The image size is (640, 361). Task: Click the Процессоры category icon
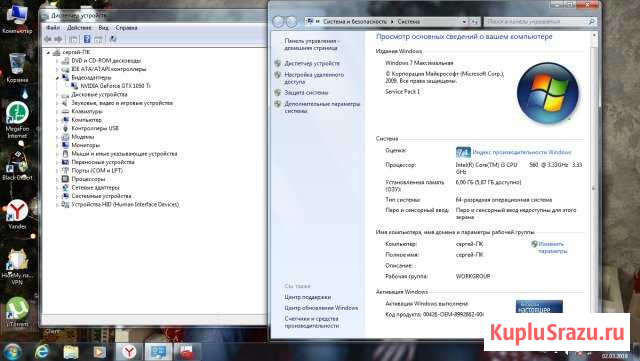pyautogui.click(x=65, y=179)
